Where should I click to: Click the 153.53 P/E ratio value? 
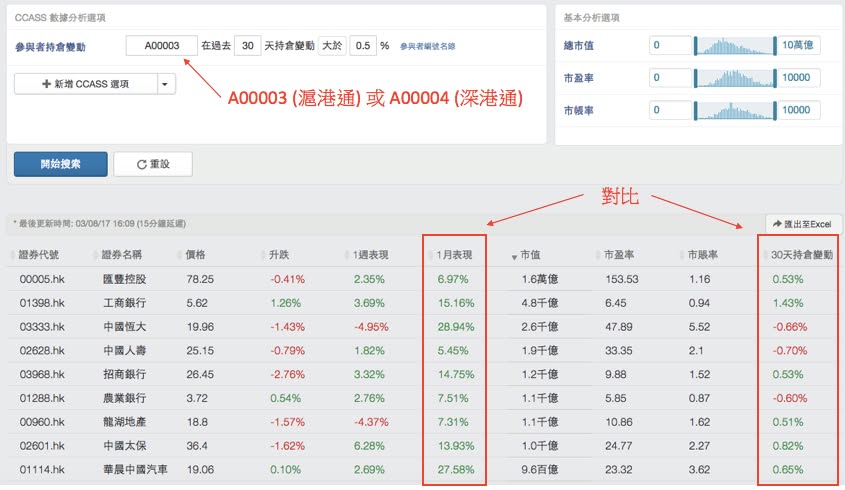[x=621, y=279]
